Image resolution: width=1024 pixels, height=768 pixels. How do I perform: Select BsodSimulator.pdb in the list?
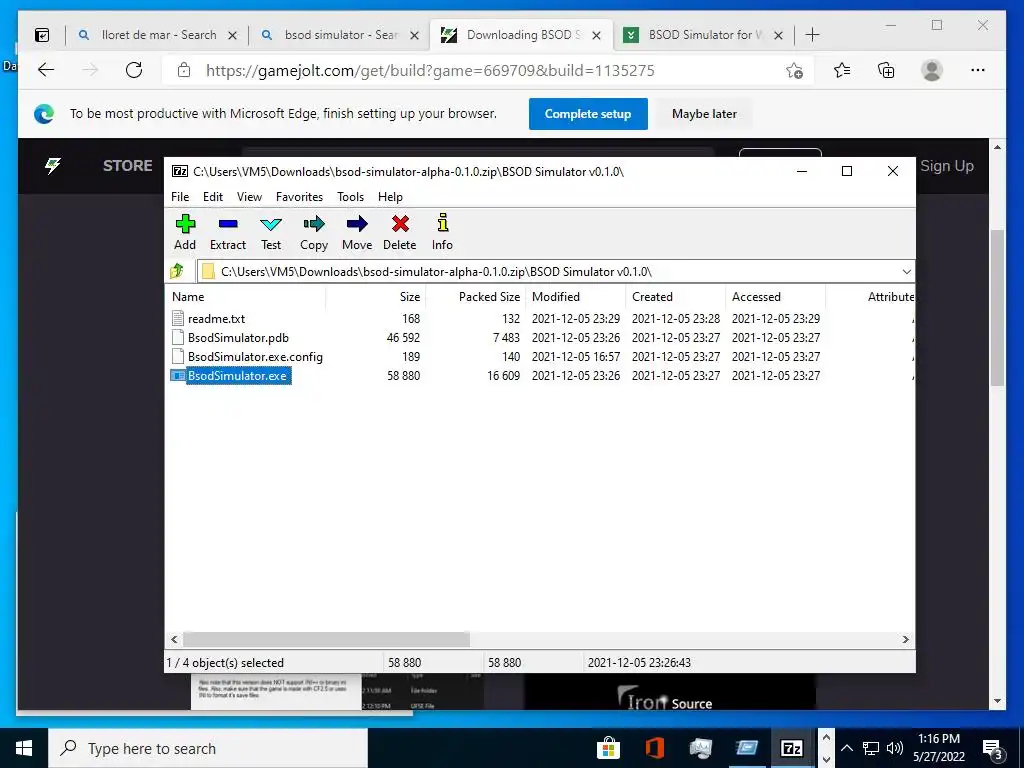(x=238, y=338)
